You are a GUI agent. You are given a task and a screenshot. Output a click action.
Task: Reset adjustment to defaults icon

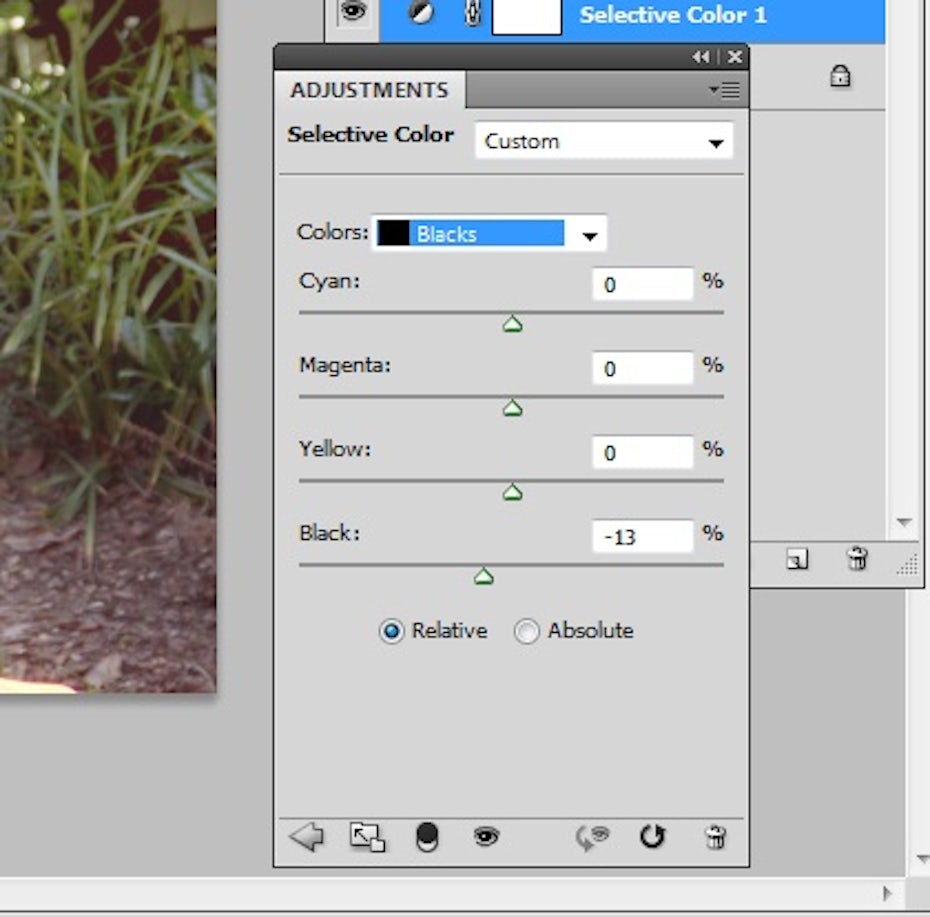[x=652, y=837]
